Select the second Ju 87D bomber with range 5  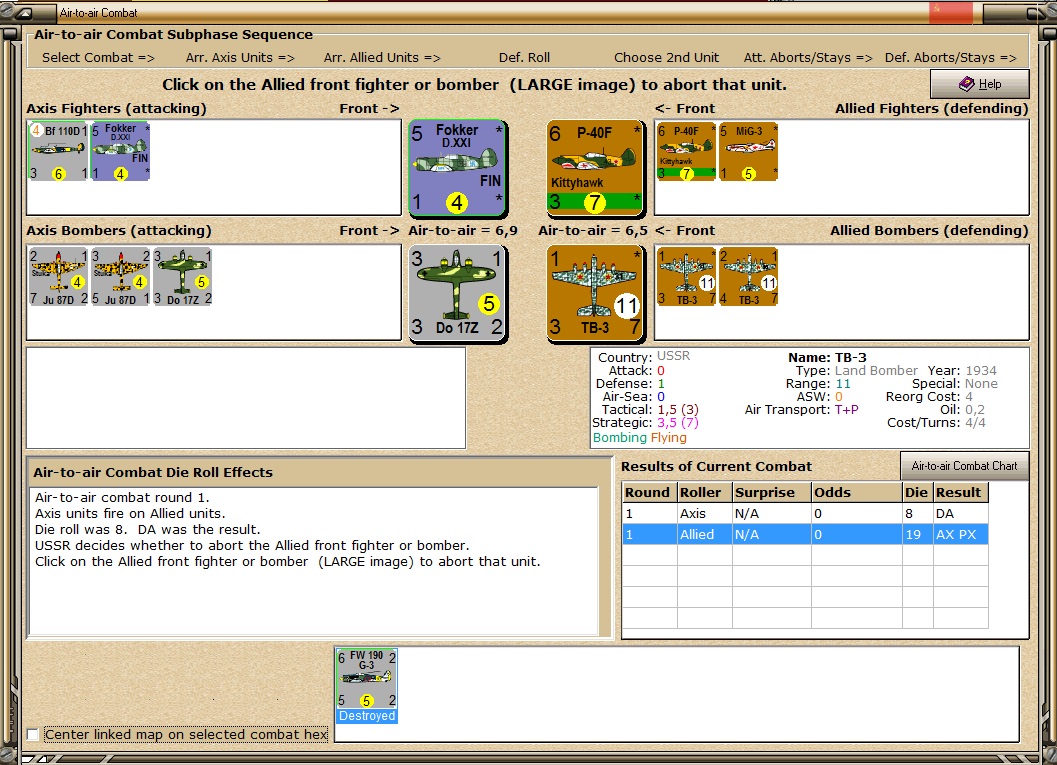pos(120,277)
